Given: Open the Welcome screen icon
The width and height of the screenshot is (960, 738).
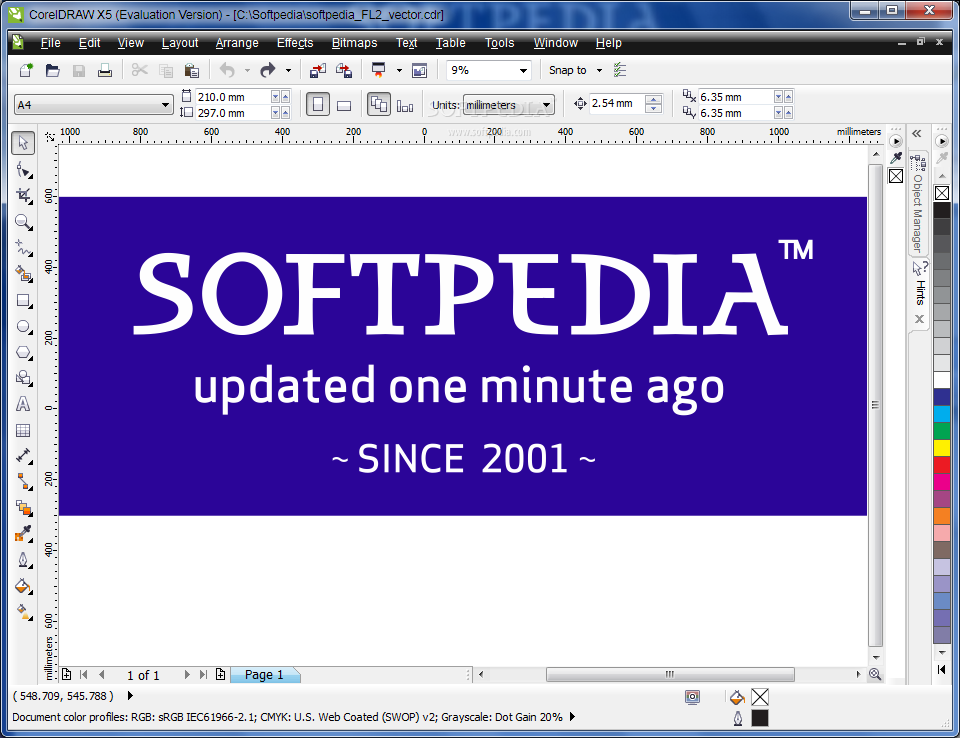Looking at the screenshot, I should [419, 70].
